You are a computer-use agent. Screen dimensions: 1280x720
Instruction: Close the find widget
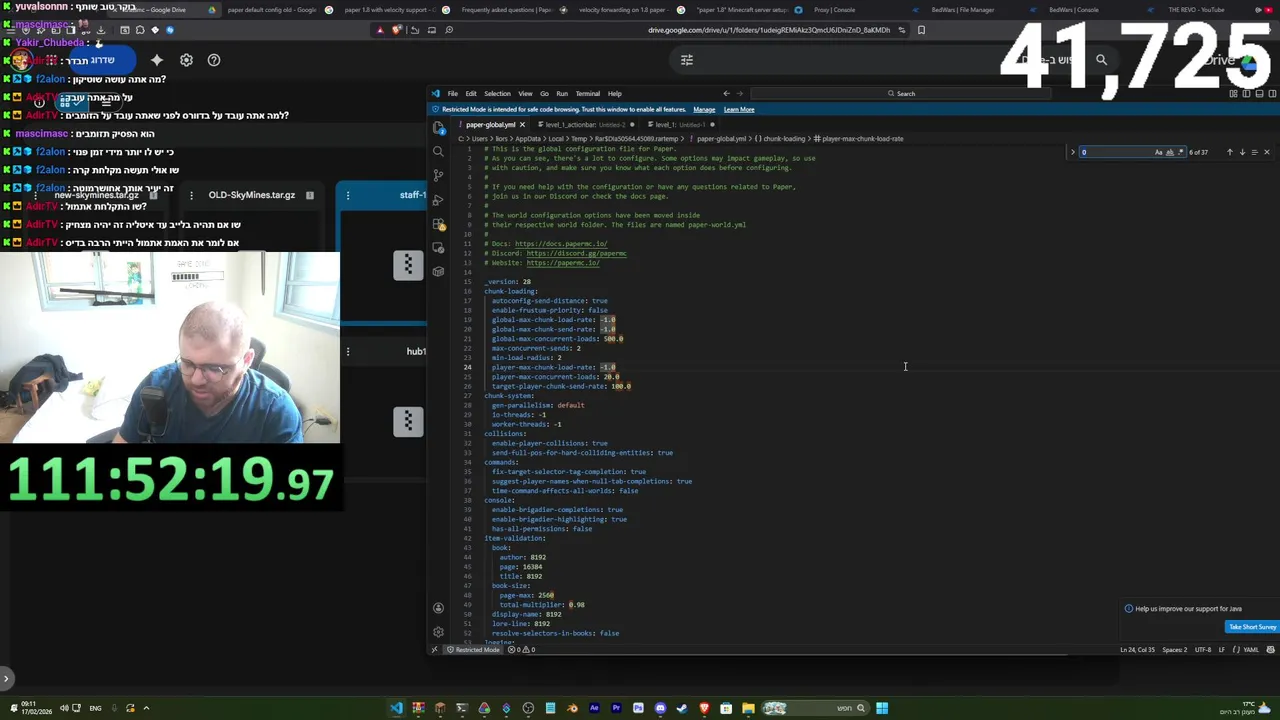(x=1266, y=152)
